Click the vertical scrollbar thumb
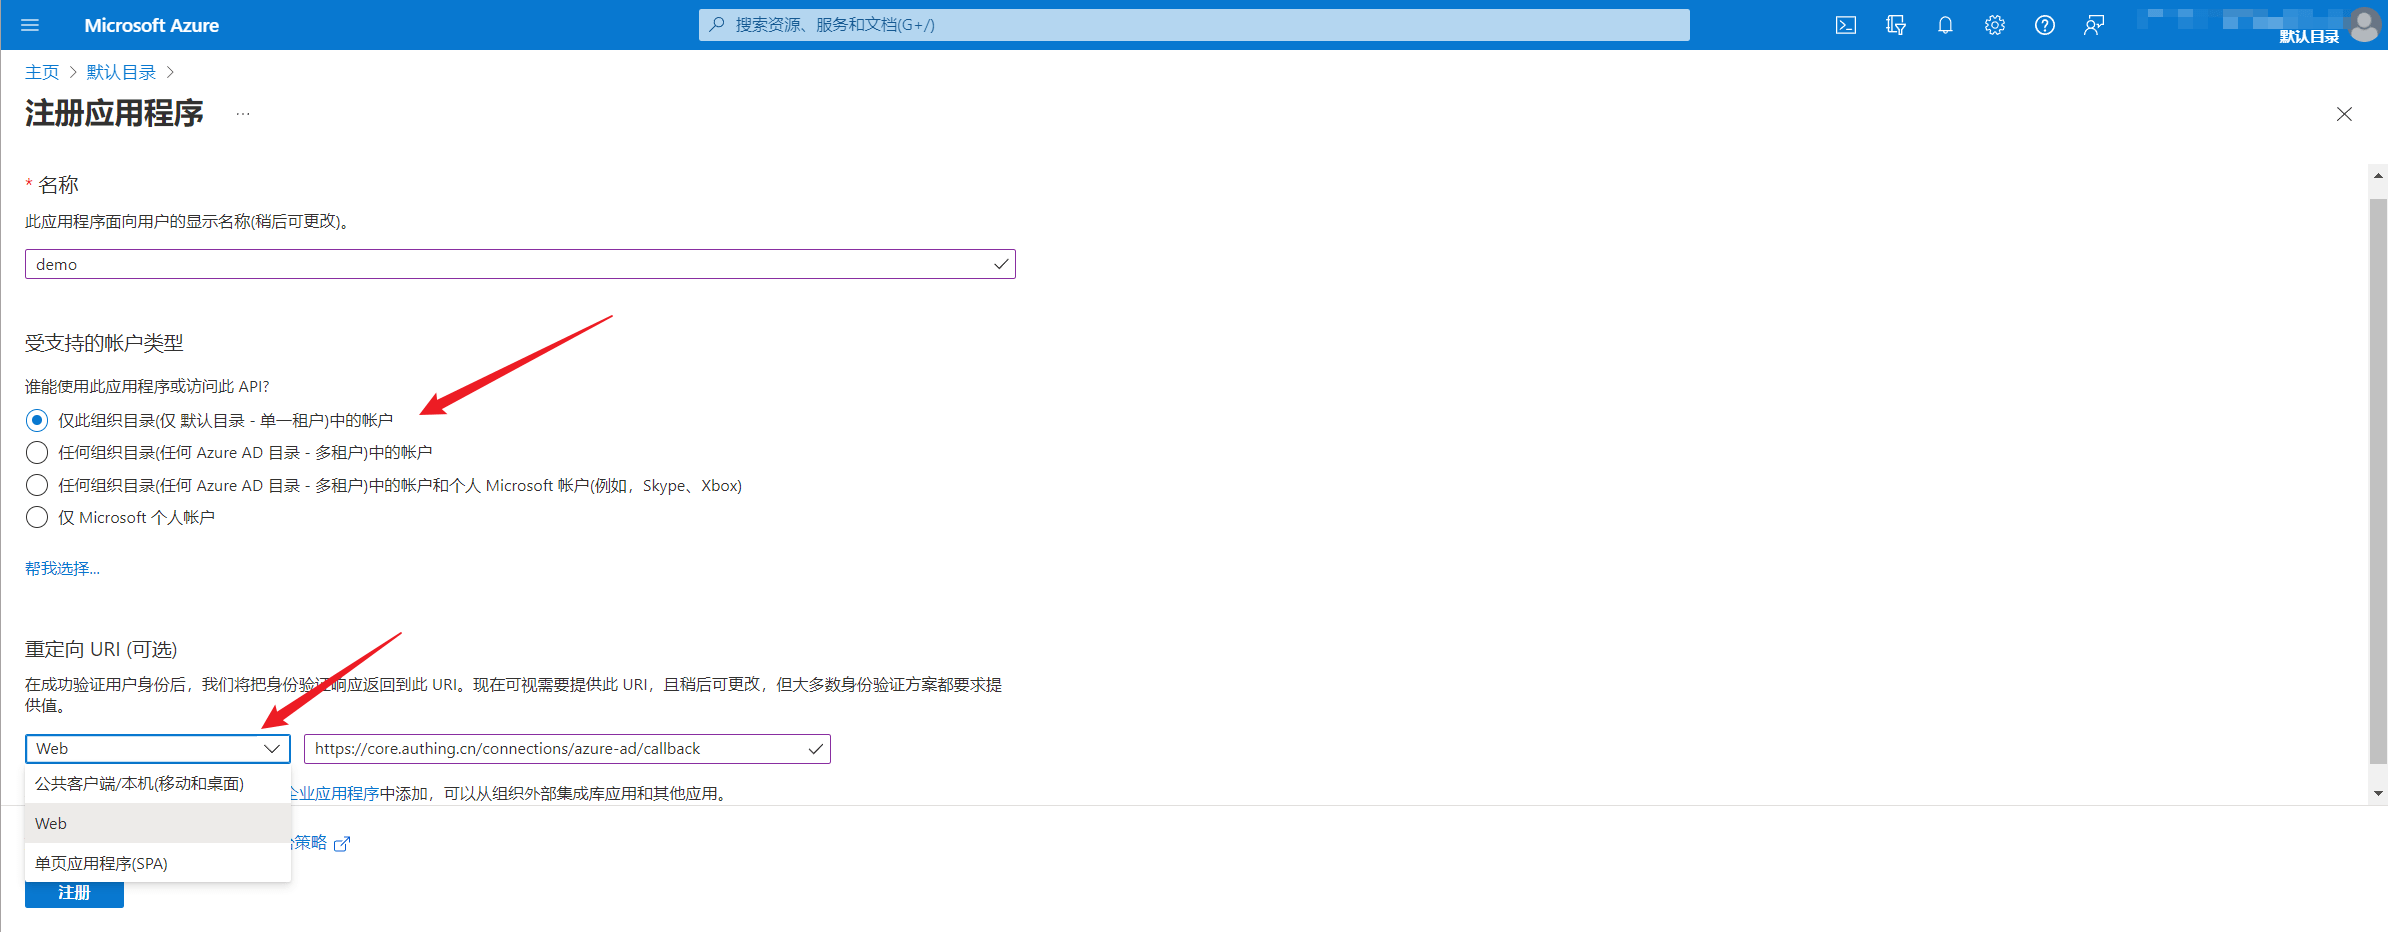This screenshot has height=932, width=2388. pyautogui.click(x=2378, y=480)
